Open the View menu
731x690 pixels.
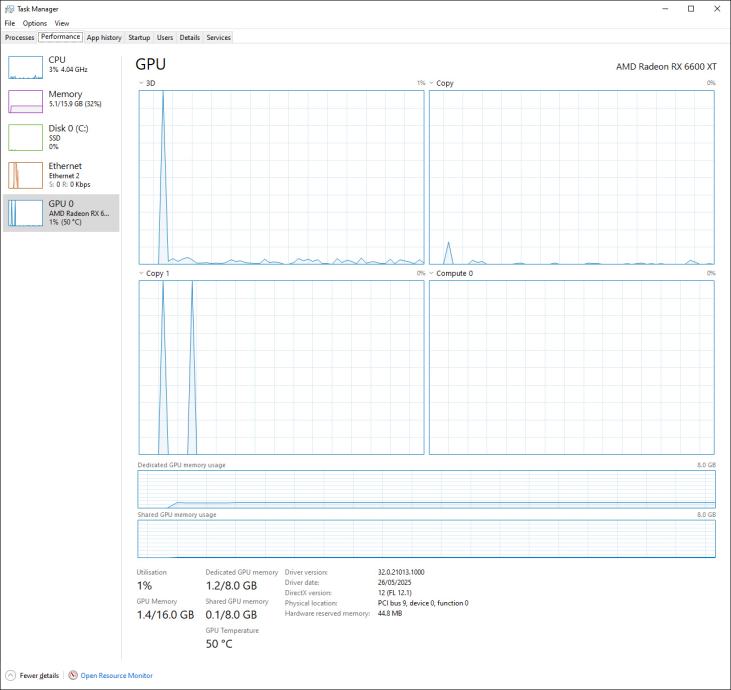point(62,23)
